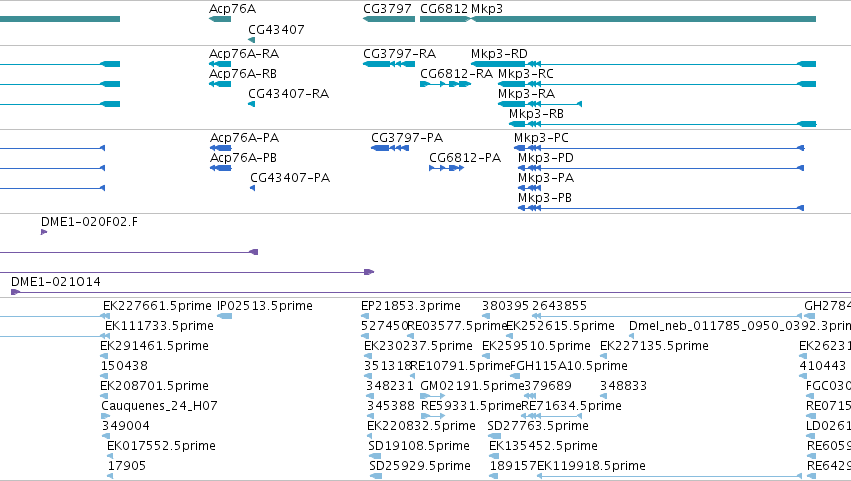Click feature 348833
The image size is (851, 481).
pyautogui.click(x=623, y=387)
